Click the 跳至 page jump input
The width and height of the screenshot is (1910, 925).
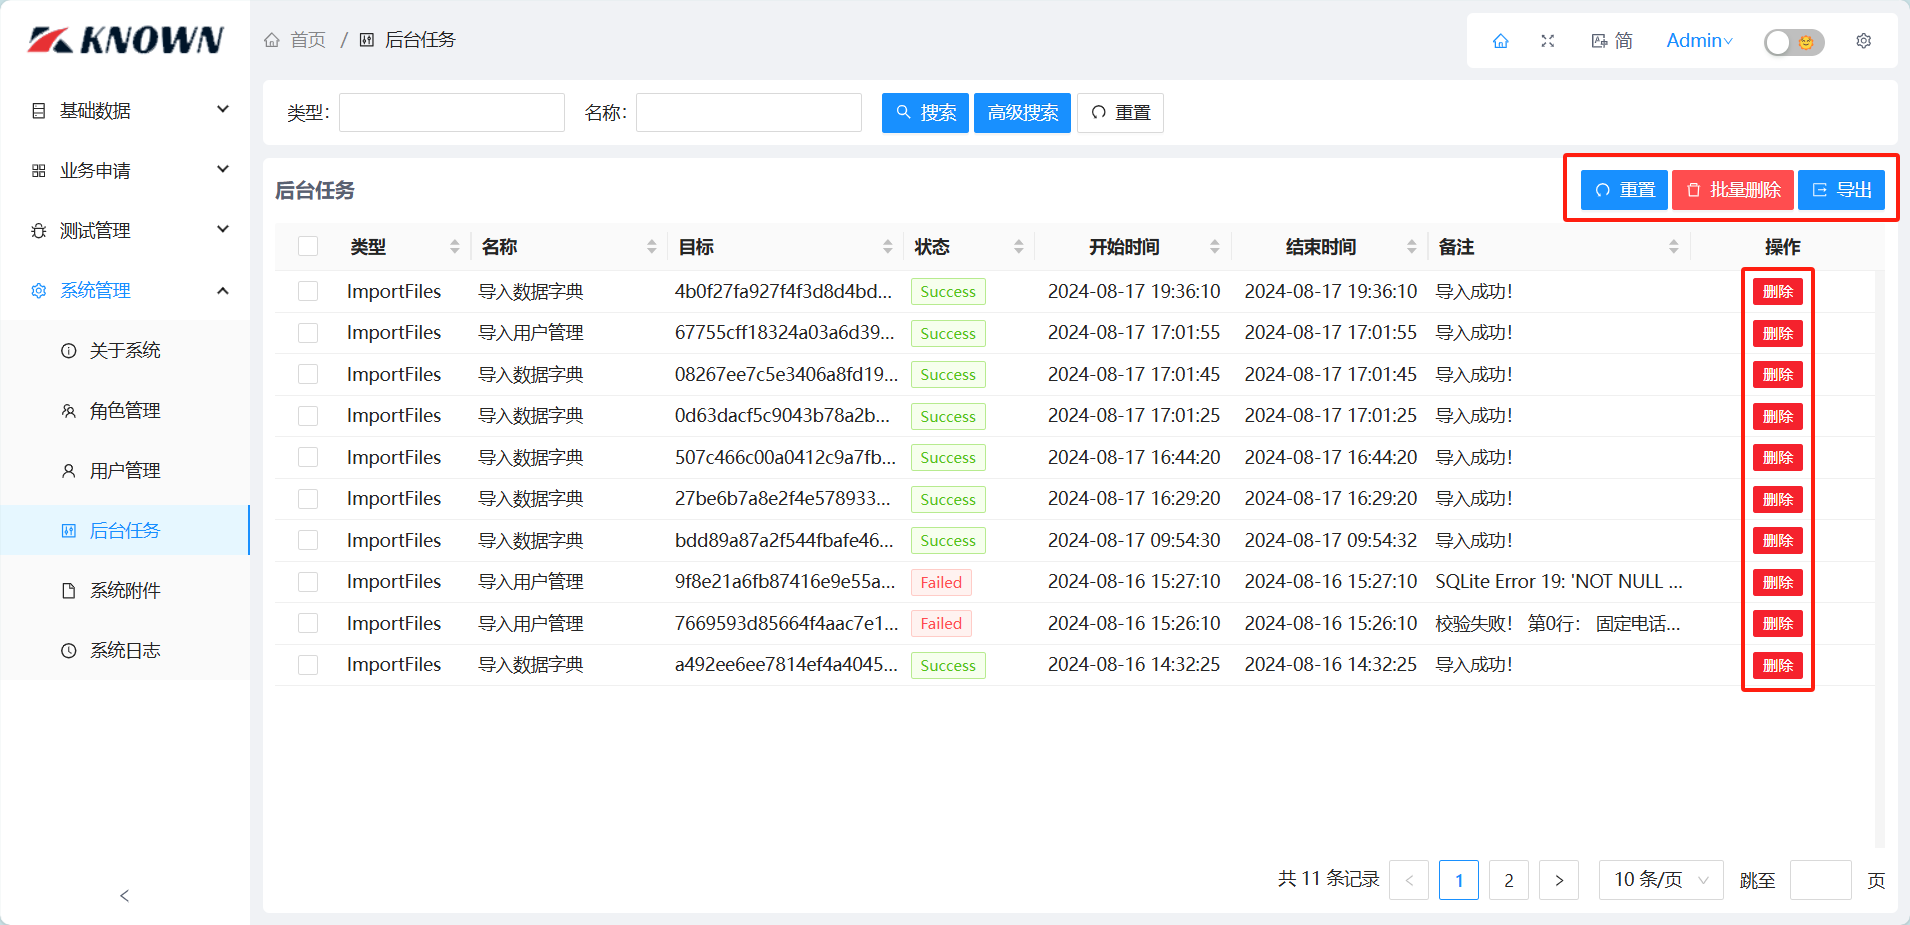[1820, 880]
